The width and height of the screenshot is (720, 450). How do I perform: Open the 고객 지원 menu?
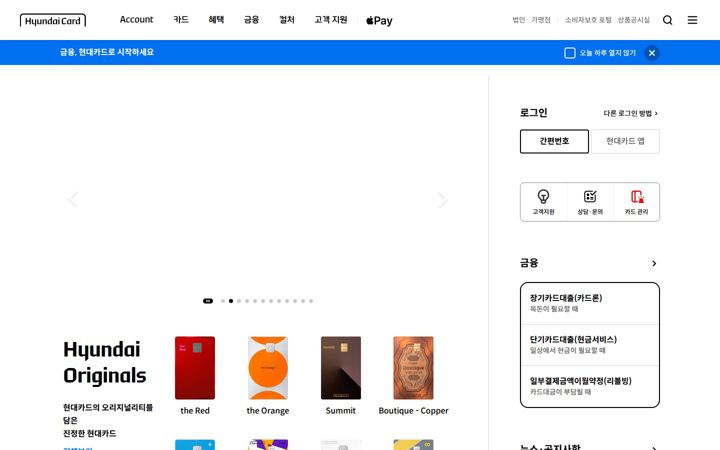[x=331, y=20]
